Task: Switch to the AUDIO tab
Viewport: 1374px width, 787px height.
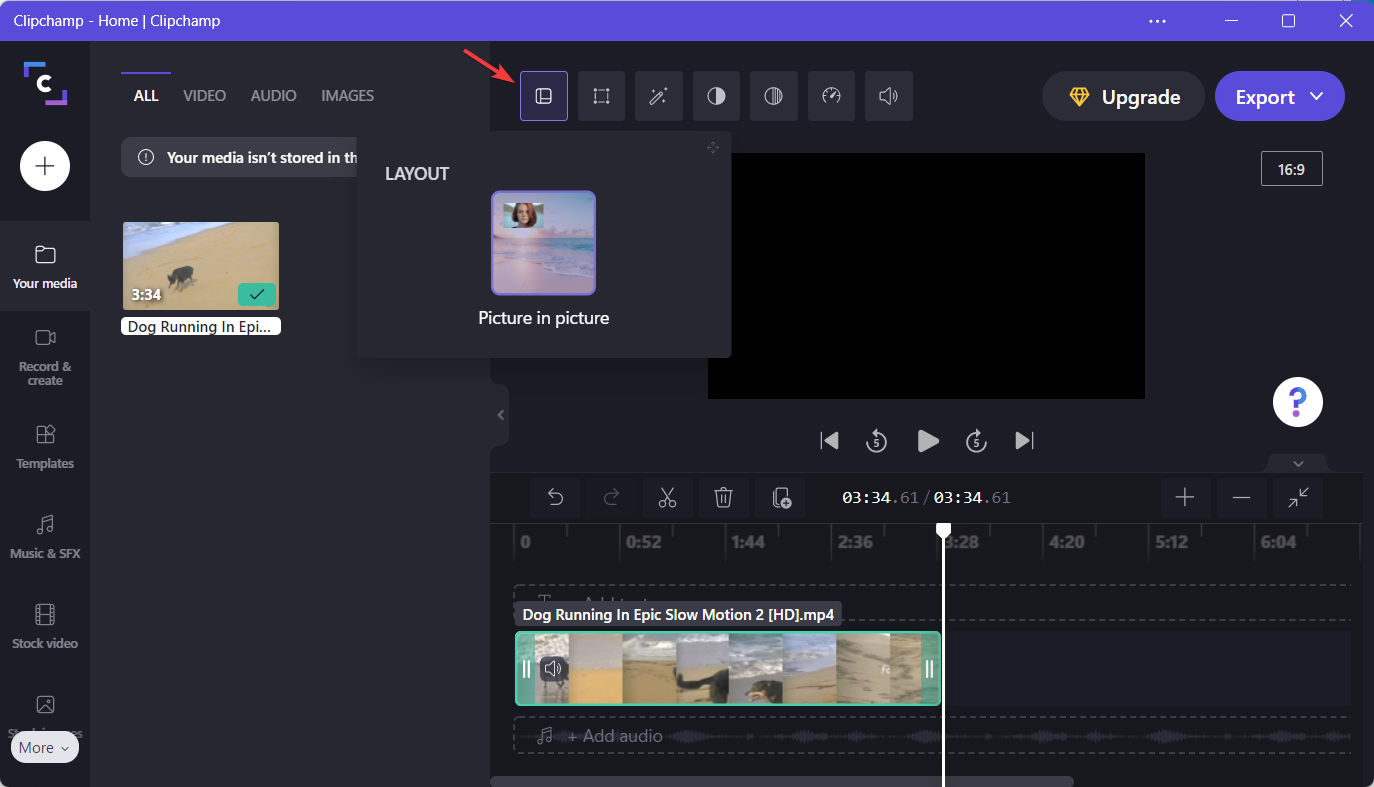Action: (273, 95)
